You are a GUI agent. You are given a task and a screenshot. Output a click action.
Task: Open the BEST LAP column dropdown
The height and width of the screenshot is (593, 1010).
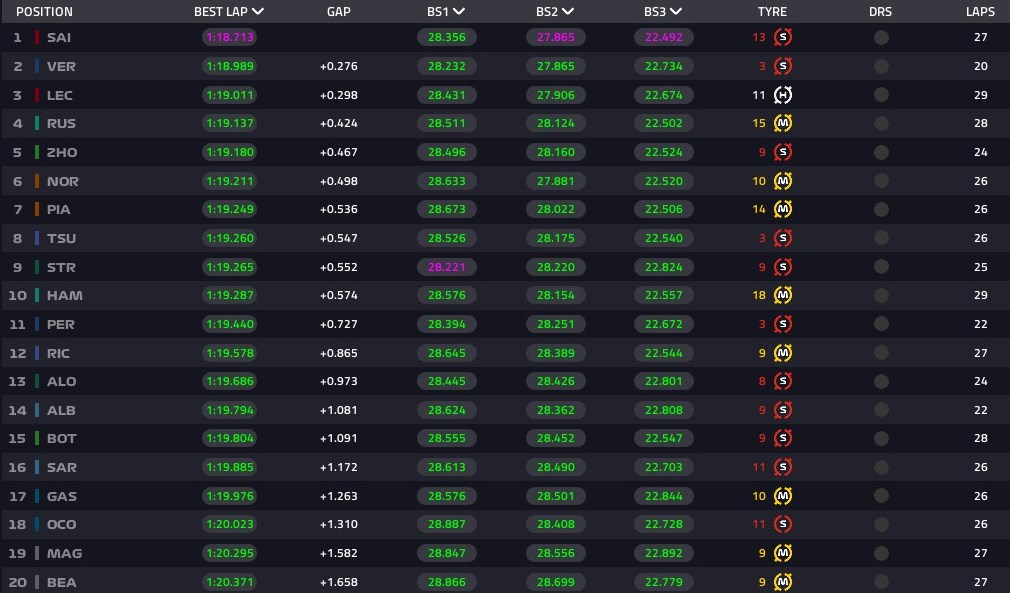pos(258,12)
